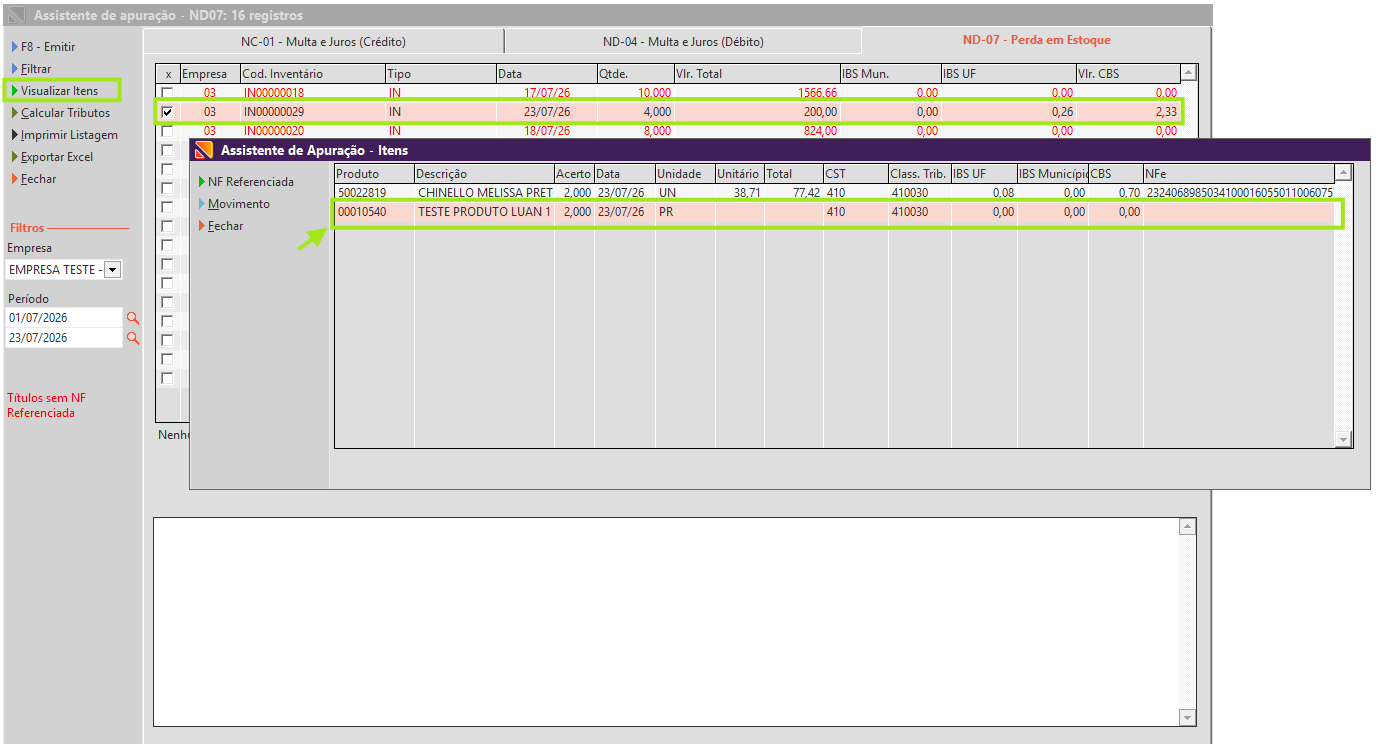Click the Vlr. Total column header

758,74
